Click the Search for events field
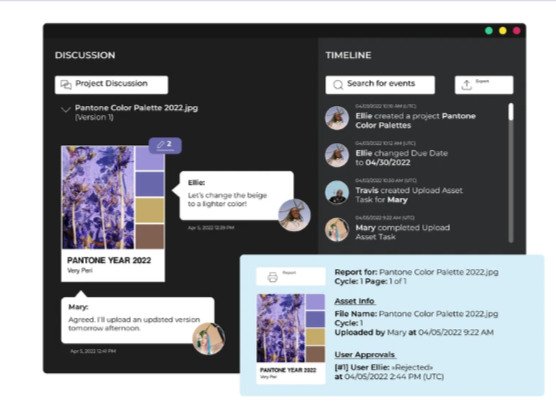The height and width of the screenshot is (411, 556). tap(380, 85)
